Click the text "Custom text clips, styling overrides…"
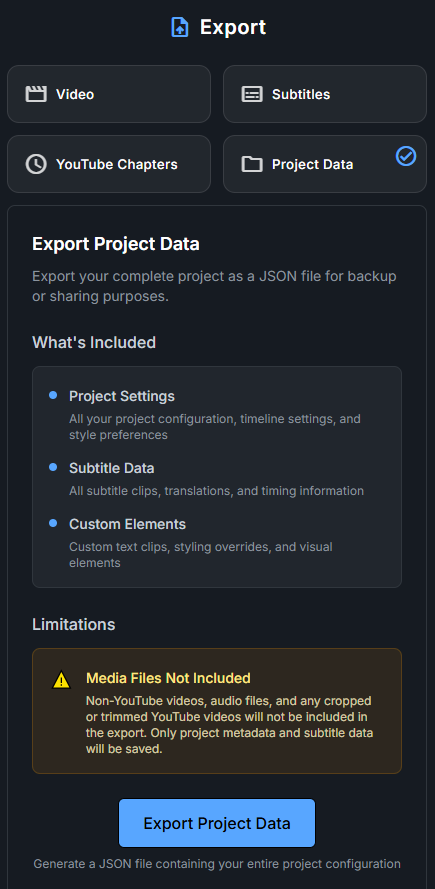Screen dimensions: 435x889 click(201, 555)
